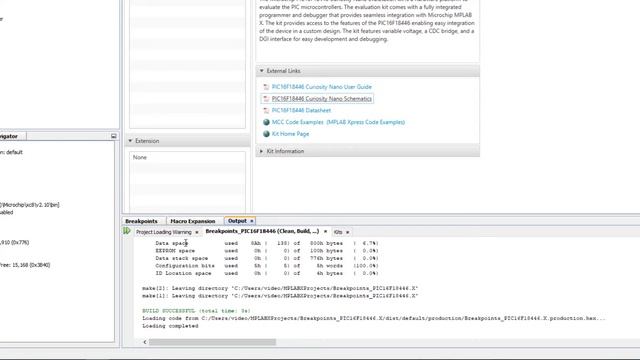
Task: Switch to the Macro Expansion tab
Action: point(193,221)
